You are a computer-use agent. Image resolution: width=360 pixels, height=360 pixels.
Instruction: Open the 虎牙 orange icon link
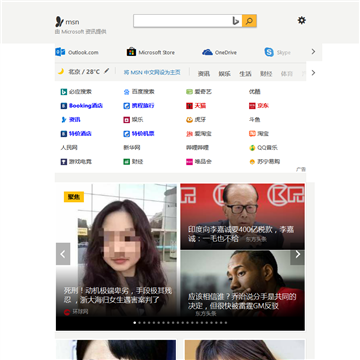pos(189,120)
